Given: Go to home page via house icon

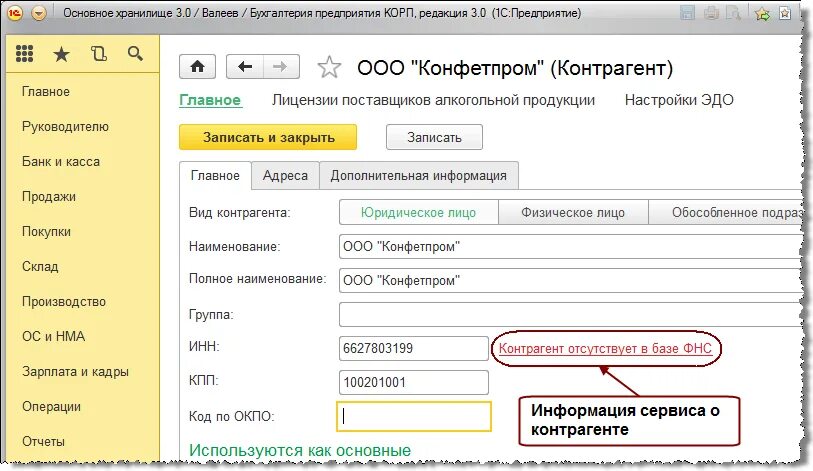Looking at the screenshot, I should coord(198,66).
